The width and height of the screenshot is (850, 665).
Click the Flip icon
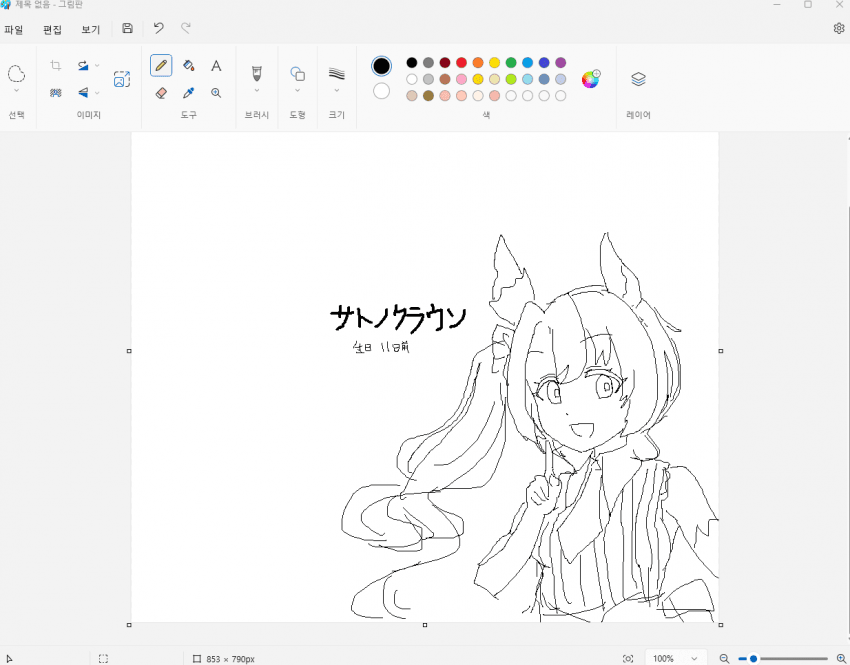click(x=83, y=93)
